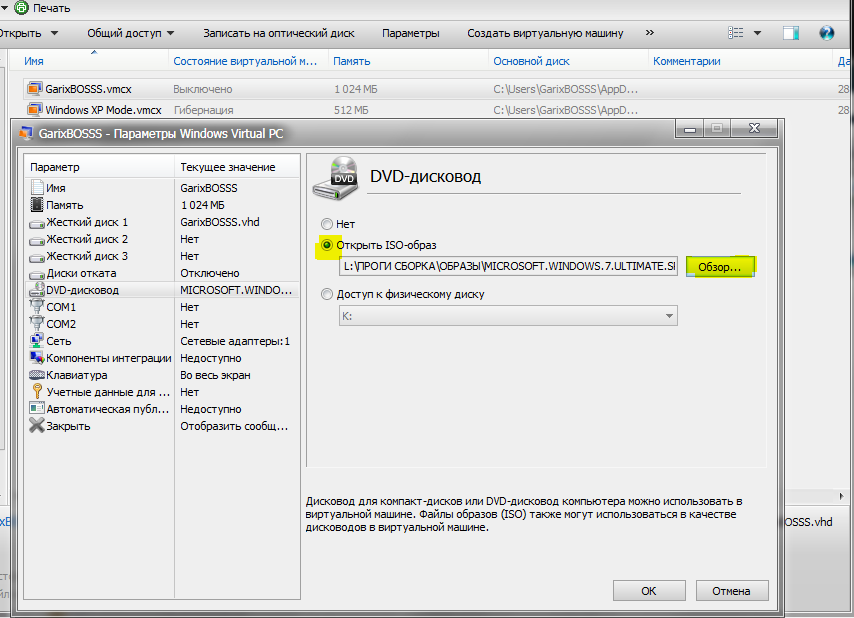Screen dimensions: 854x618
Task: Click the ISO image path field
Action: (x=508, y=266)
